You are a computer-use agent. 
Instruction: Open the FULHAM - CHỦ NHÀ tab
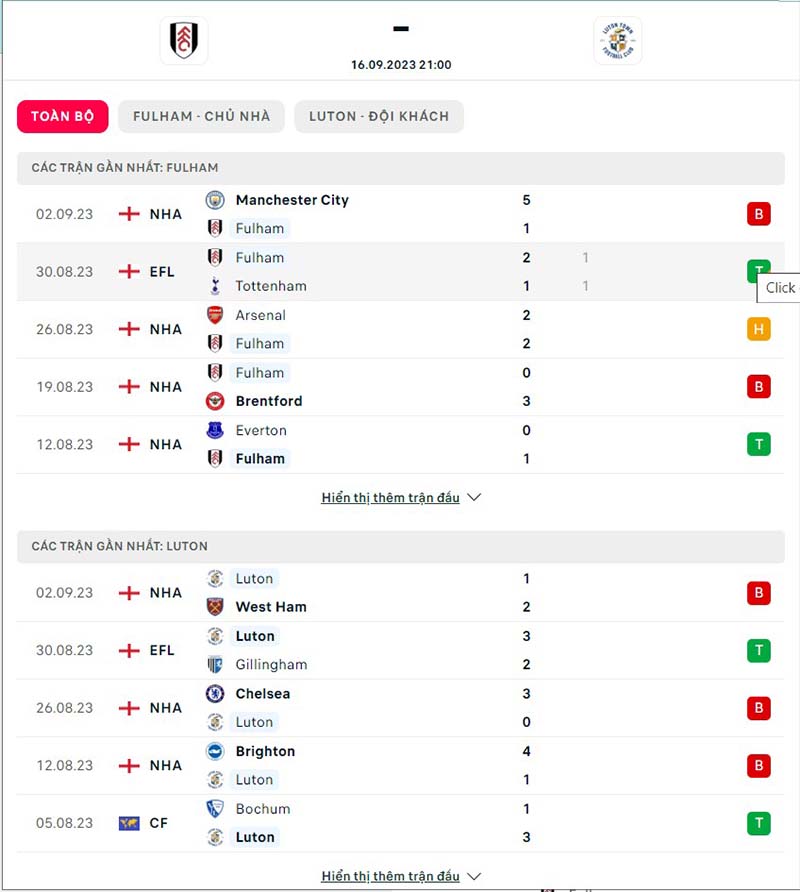tap(201, 116)
